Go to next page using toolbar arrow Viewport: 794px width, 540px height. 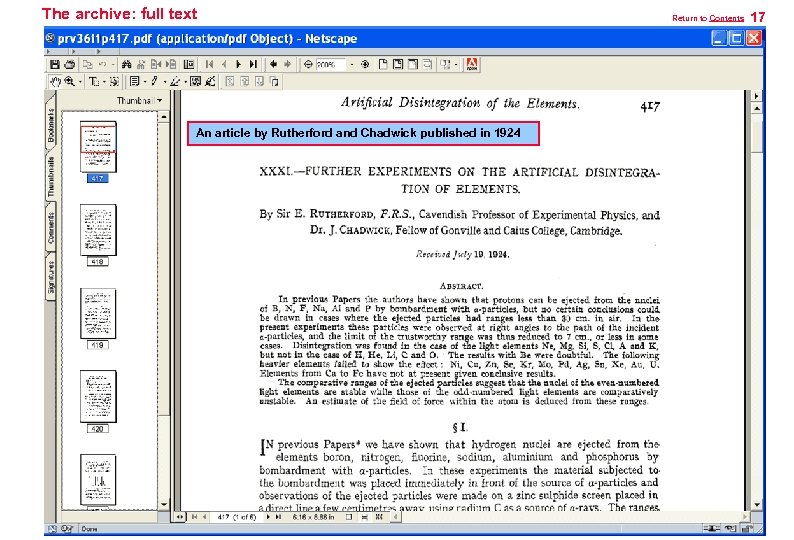point(239,64)
